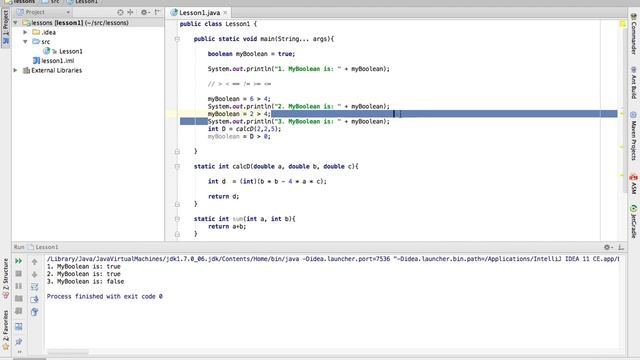The width and height of the screenshot is (640, 360).
Task: Open the Commander side tab
Action: [633, 34]
